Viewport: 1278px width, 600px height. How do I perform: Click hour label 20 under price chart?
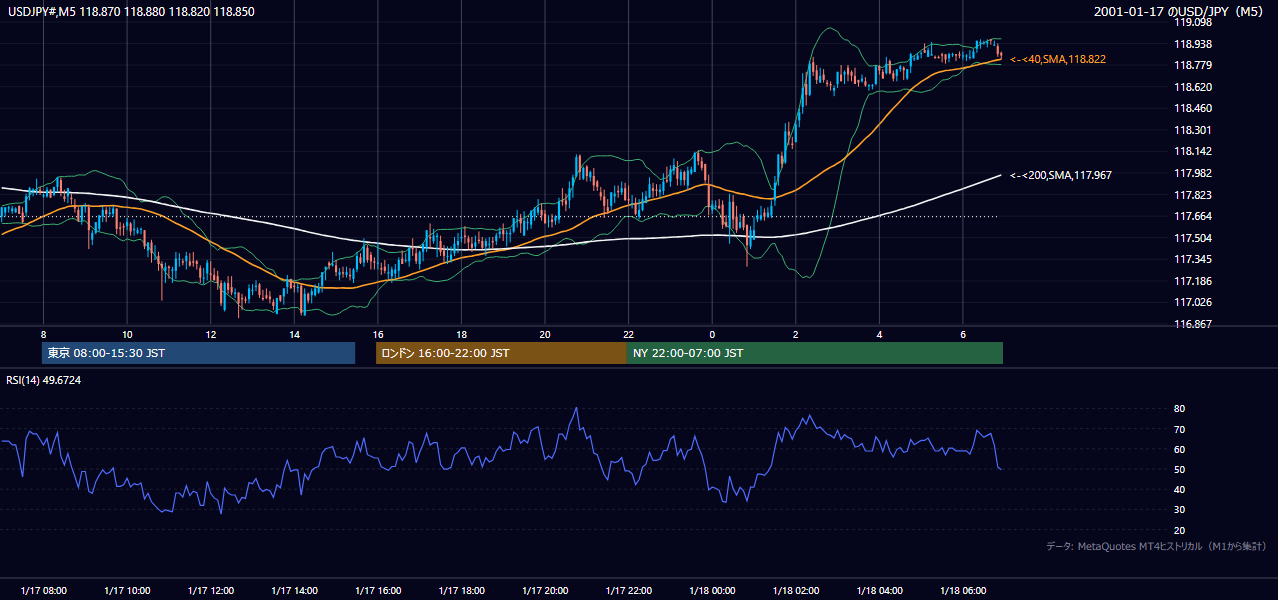point(545,334)
